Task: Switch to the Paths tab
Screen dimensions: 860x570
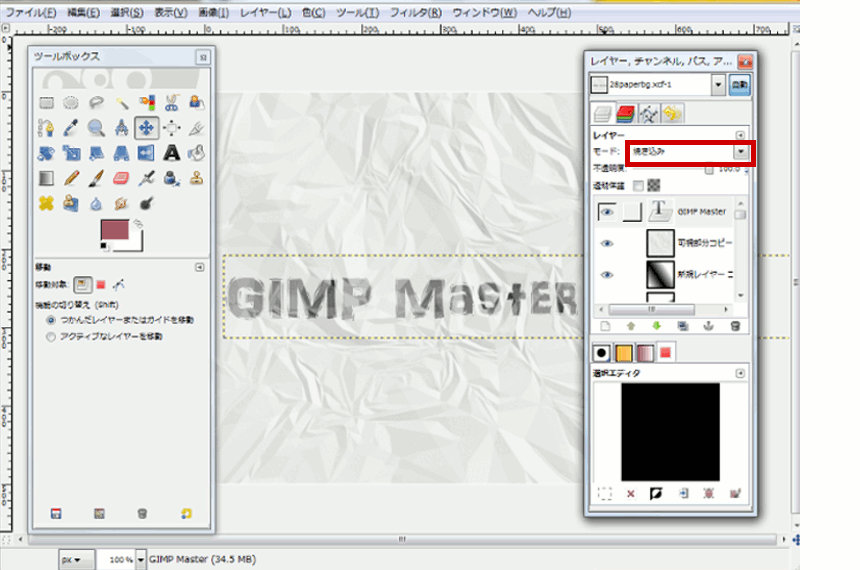Action: (x=648, y=114)
